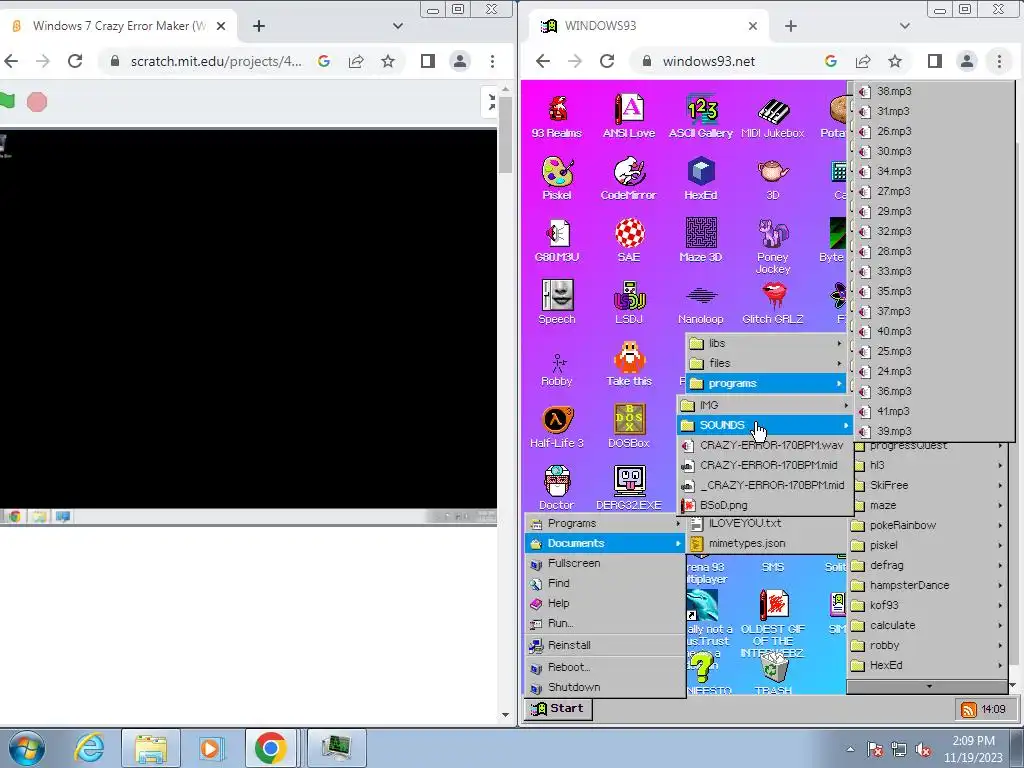Launch the ASCII Gallery icon
The image size is (1024, 768).
click(701, 116)
